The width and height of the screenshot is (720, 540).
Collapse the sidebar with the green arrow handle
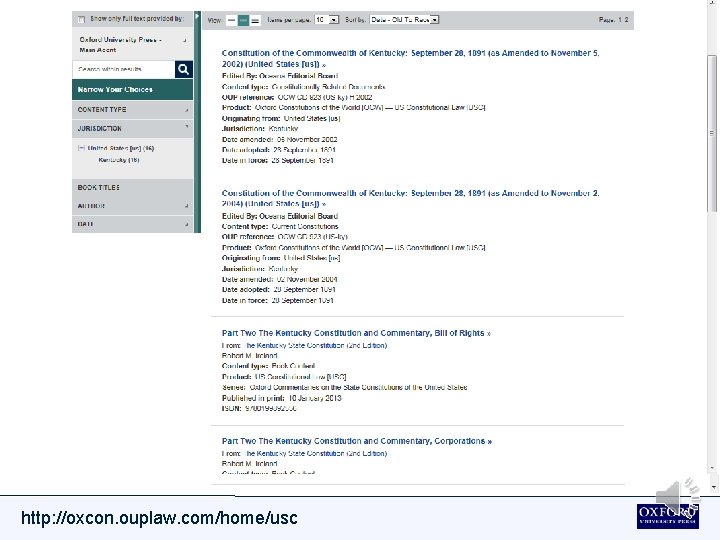point(197,17)
